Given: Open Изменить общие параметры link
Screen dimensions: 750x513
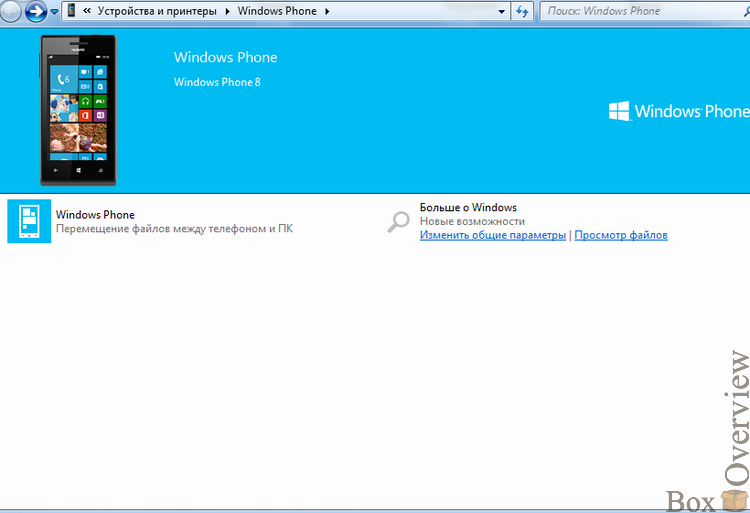Looking at the screenshot, I should pyautogui.click(x=493, y=235).
